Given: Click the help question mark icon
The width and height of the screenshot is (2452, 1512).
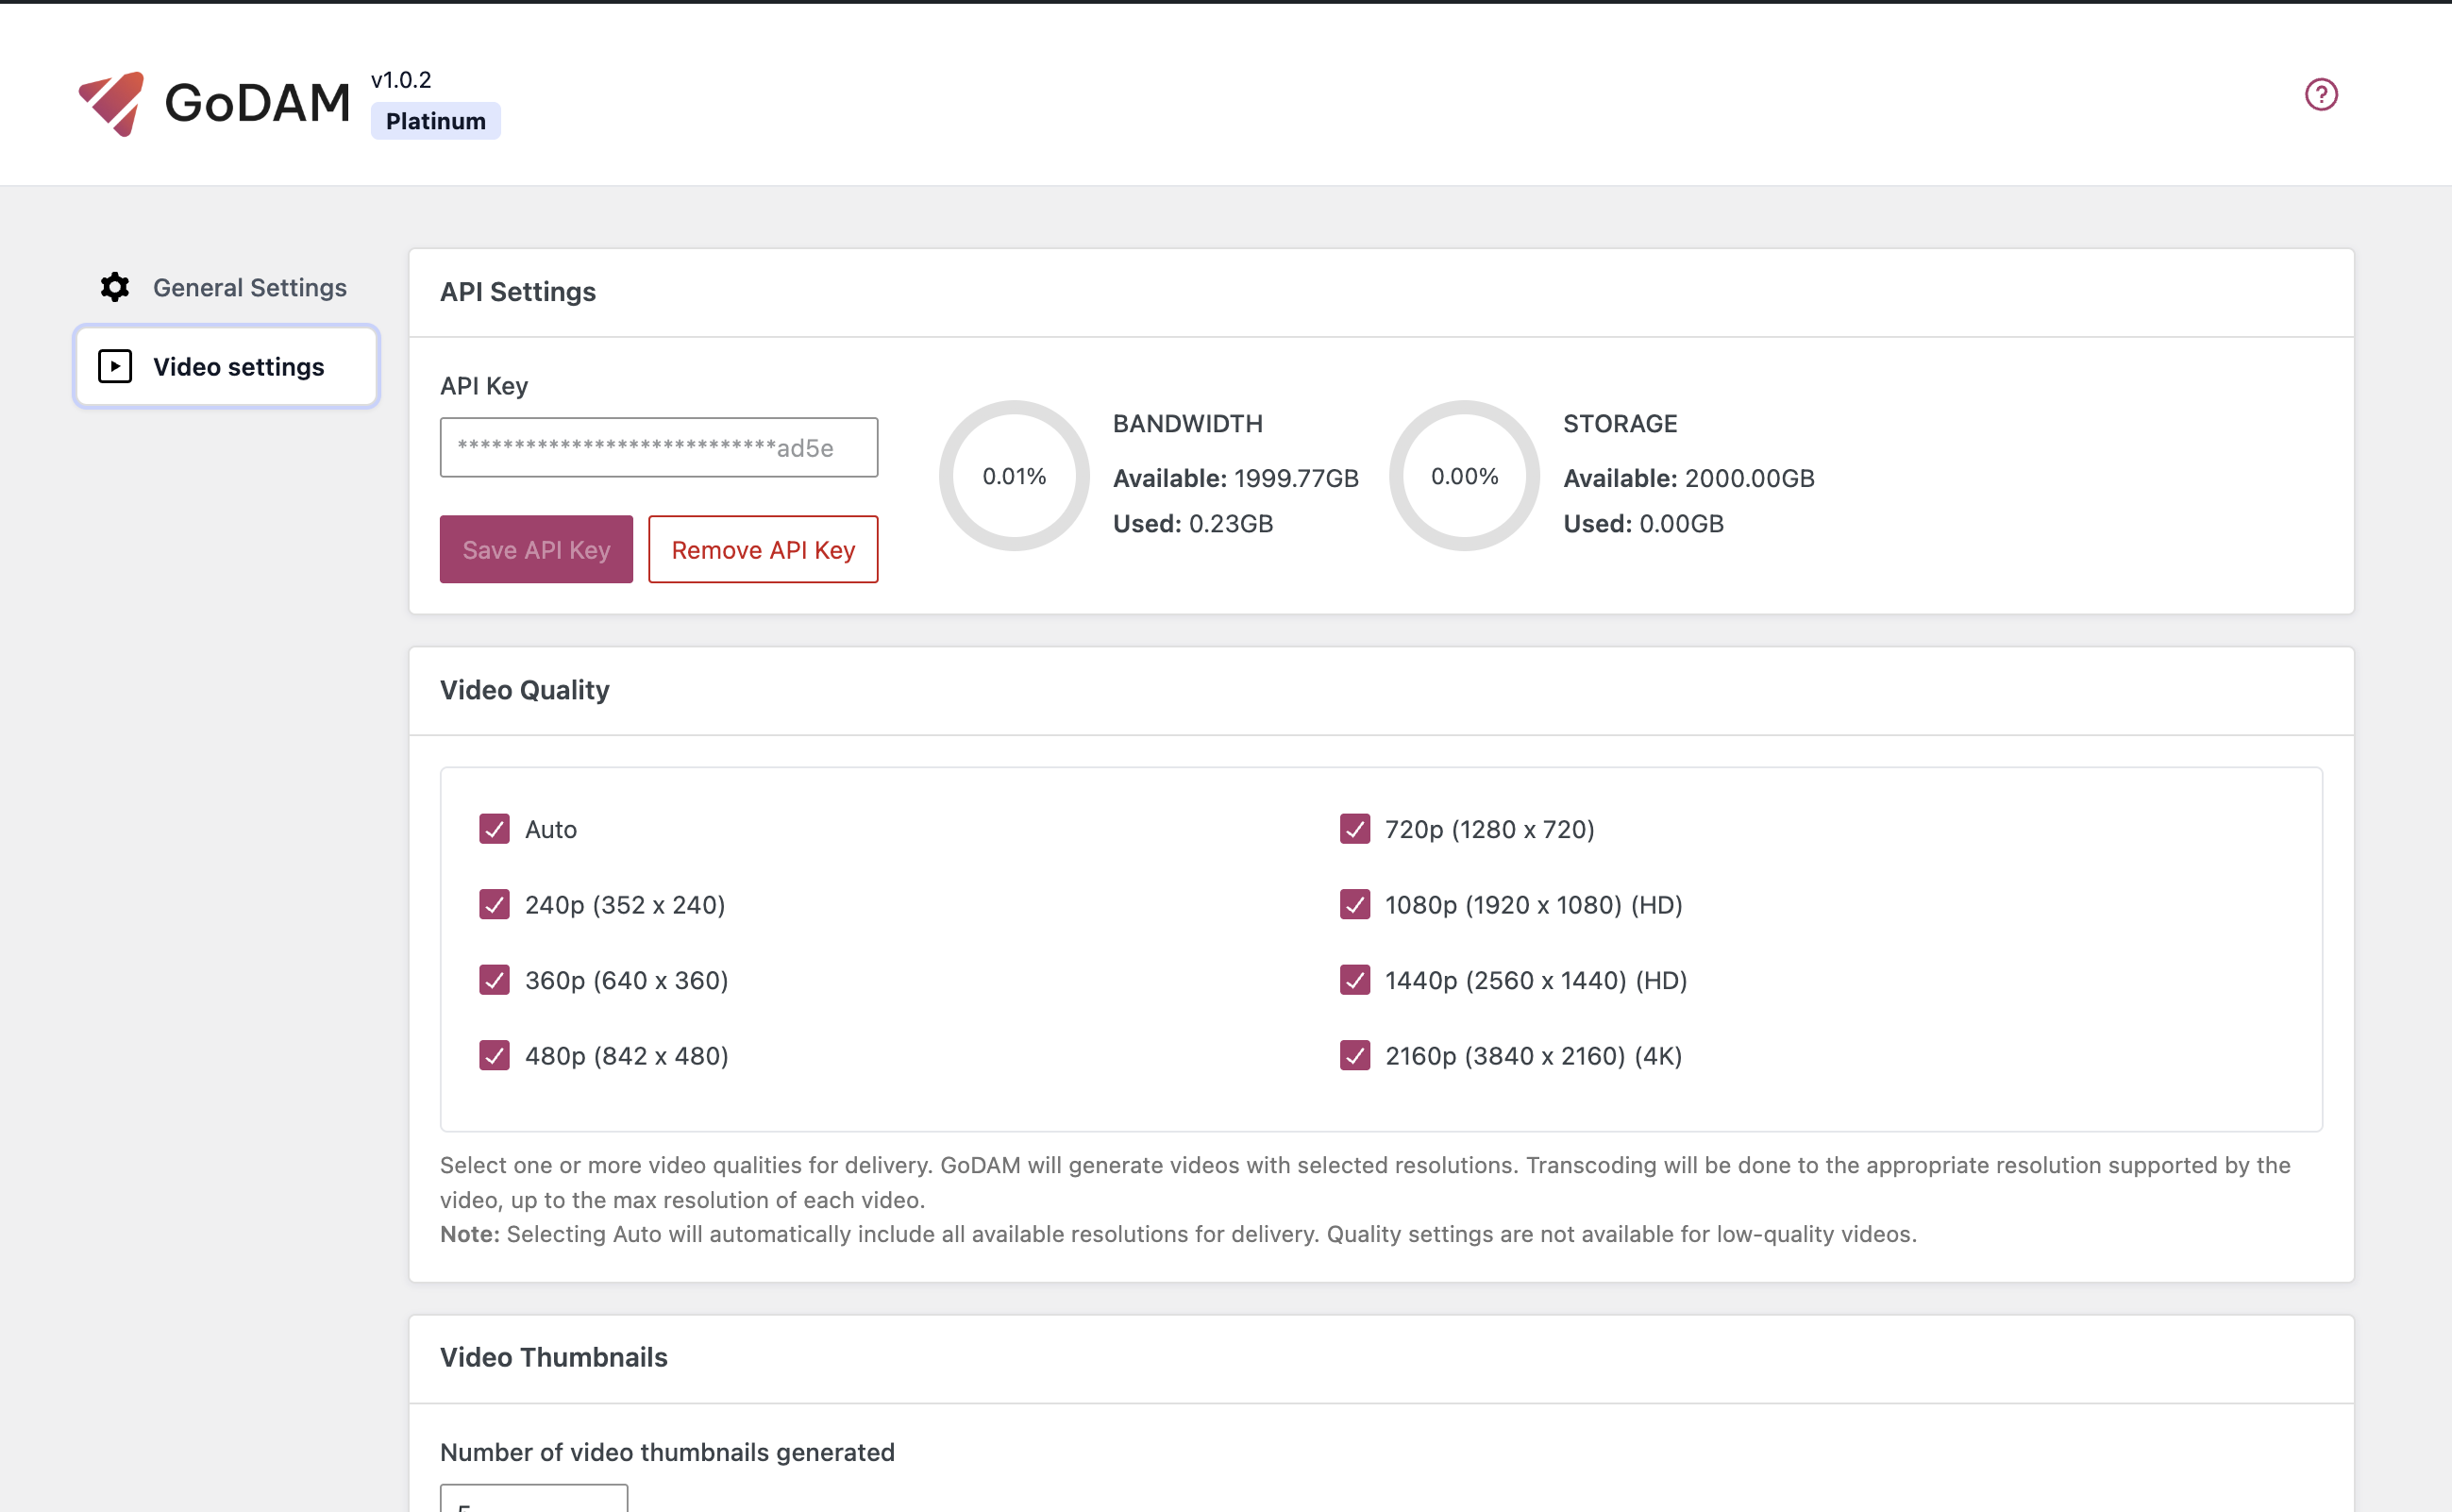Looking at the screenshot, I should tap(2320, 95).
